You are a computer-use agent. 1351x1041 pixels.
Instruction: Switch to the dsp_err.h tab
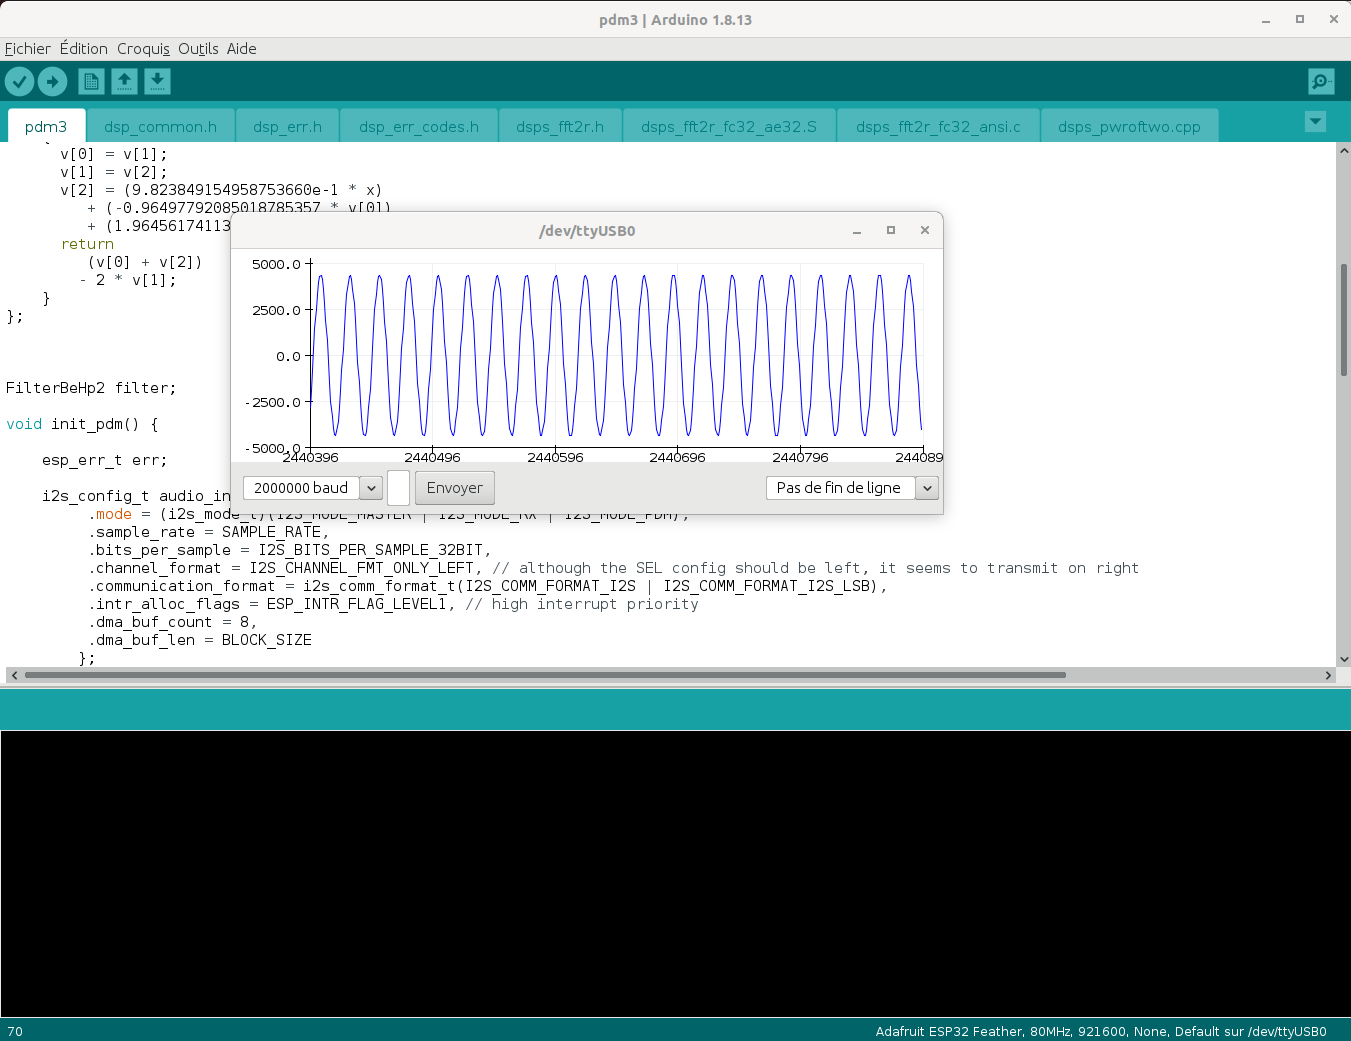click(287, 126)
